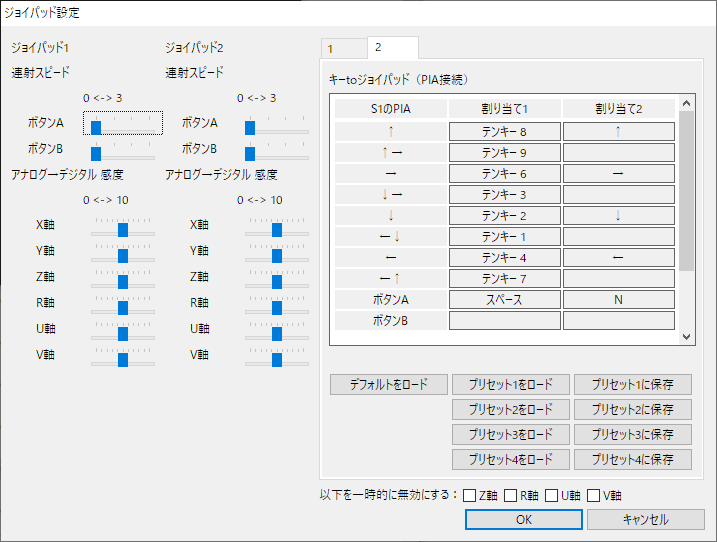Click the empty 割り当て1 field for ボタンB

pos(504,320)
